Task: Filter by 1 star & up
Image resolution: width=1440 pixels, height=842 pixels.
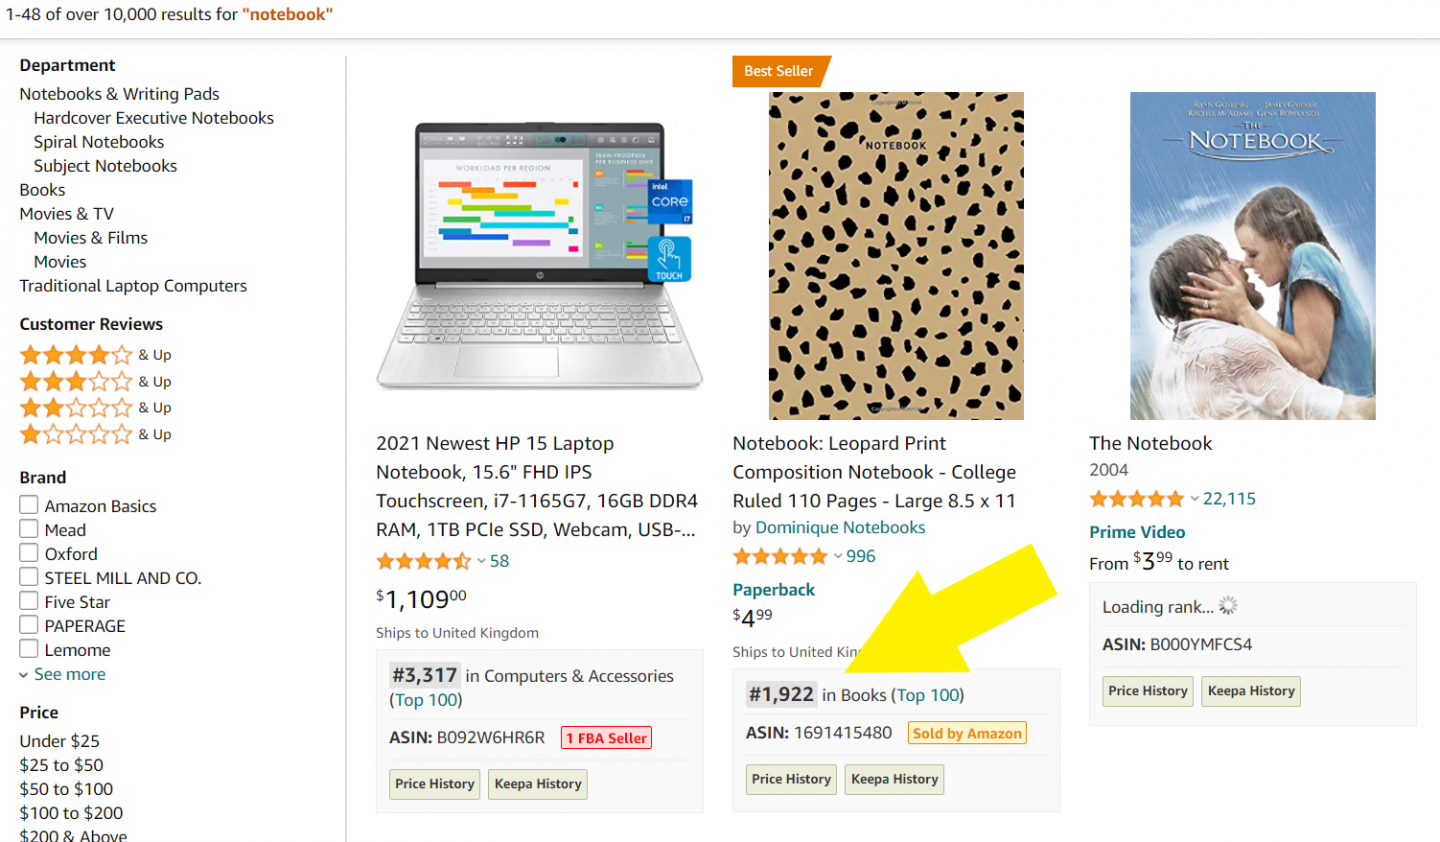Action: point(95,435)
